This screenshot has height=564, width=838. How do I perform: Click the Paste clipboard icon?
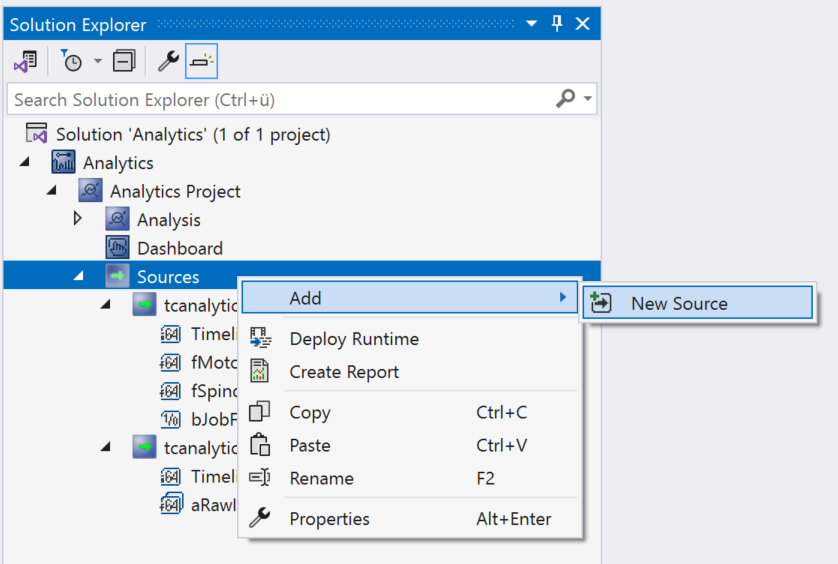click(260, 444)
